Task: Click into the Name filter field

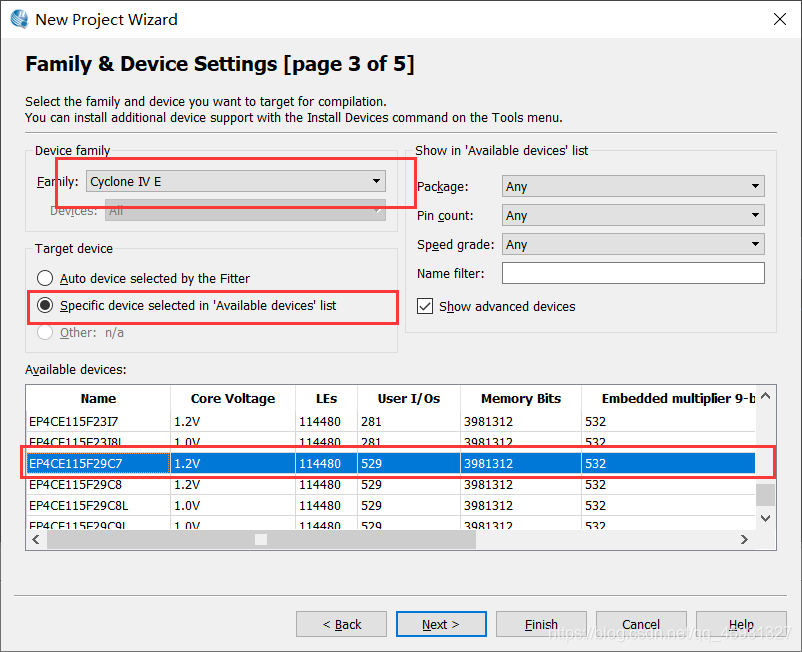Action: (x=633, y=273)
